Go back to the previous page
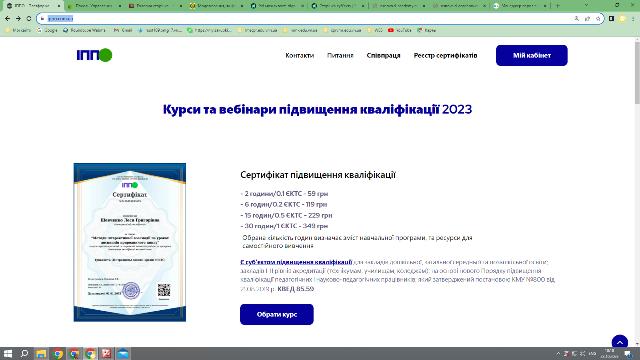The image size is (640, 360). pyautogui.click(x=8, y=19)
